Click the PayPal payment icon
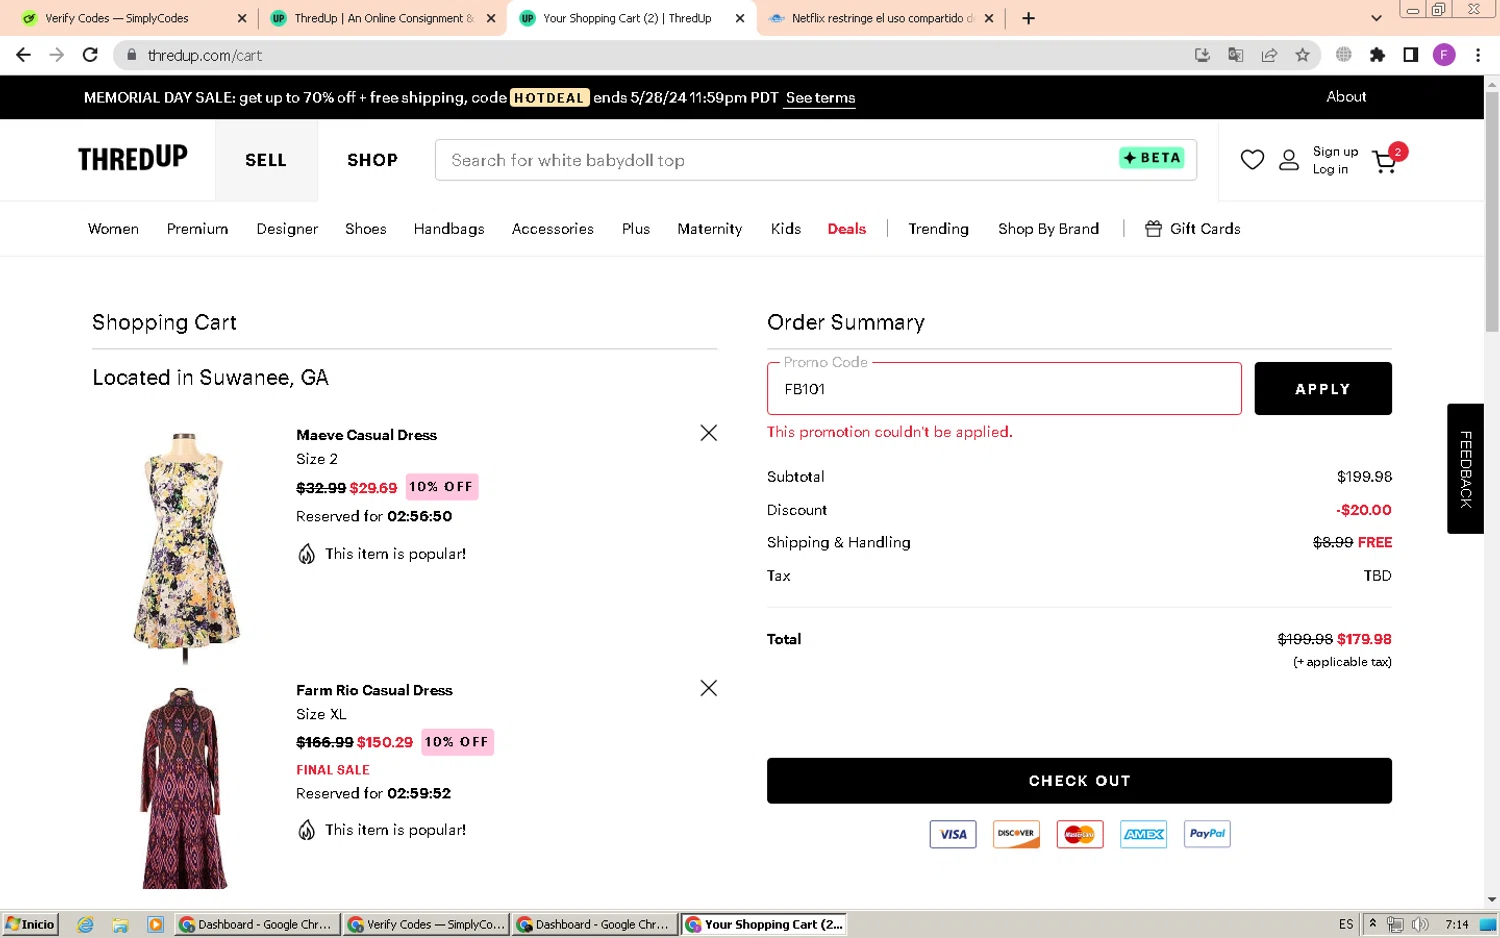1500x938 pixels. coord(1207,834)
